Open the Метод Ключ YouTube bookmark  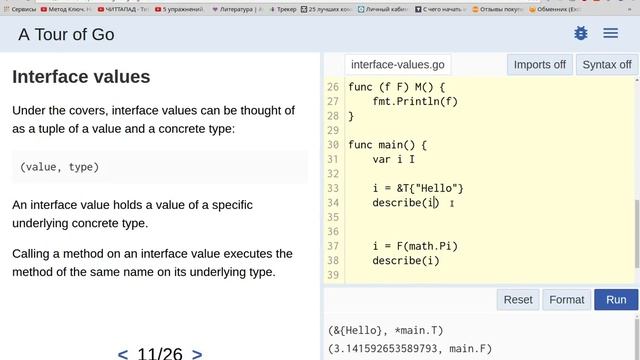pos(66,9)
